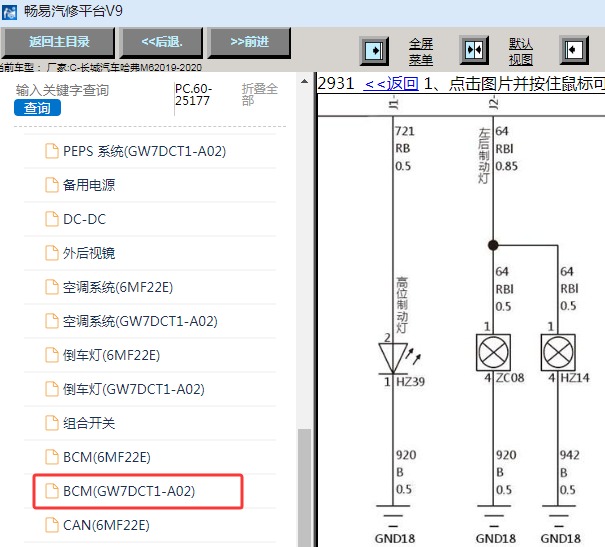605x547 pixels.
Task: Click the right-arrow panel icon near 全屏菜单
Action: [373, 51]
